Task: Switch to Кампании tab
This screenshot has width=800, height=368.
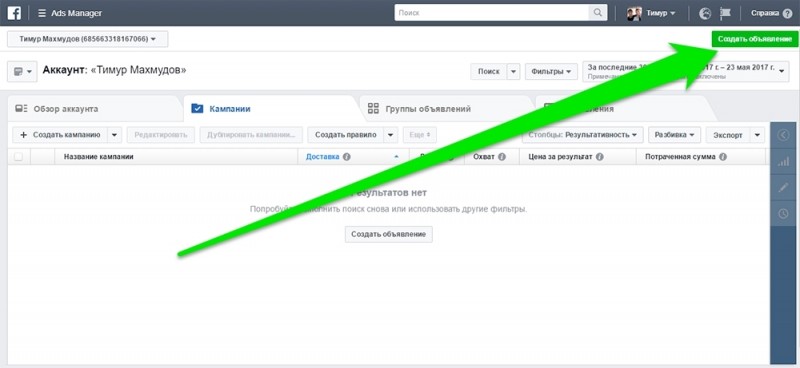Action: 271,109
